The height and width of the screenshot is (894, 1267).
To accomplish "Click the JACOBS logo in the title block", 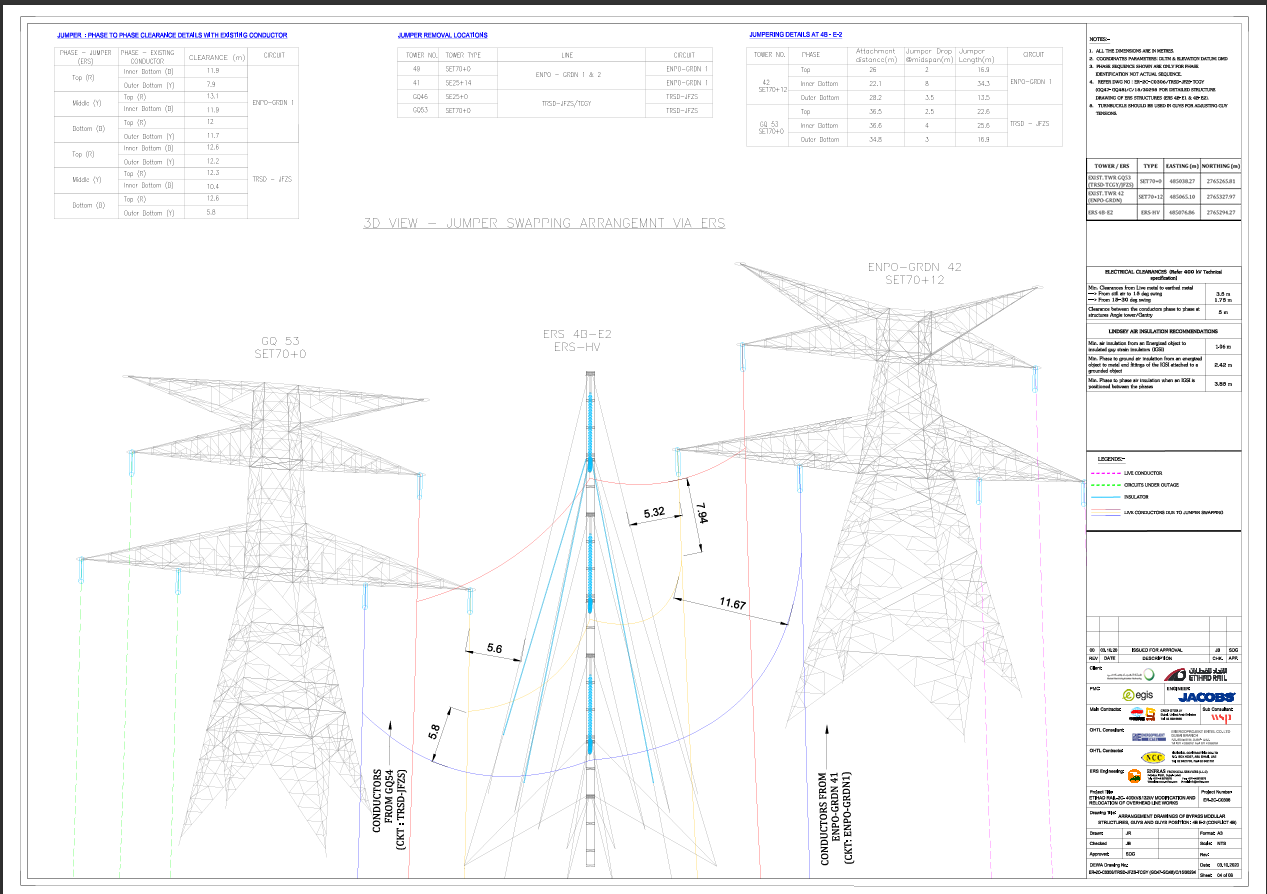I will (1208, 696).
